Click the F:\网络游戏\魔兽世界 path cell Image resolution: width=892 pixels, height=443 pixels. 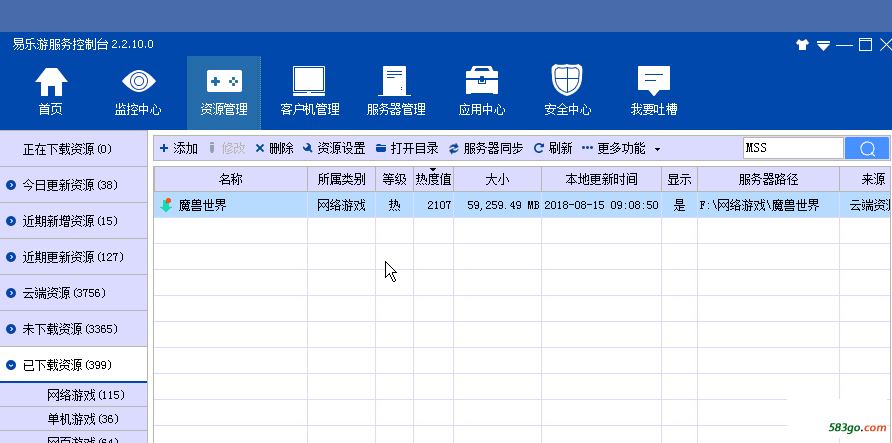[769, 205]
